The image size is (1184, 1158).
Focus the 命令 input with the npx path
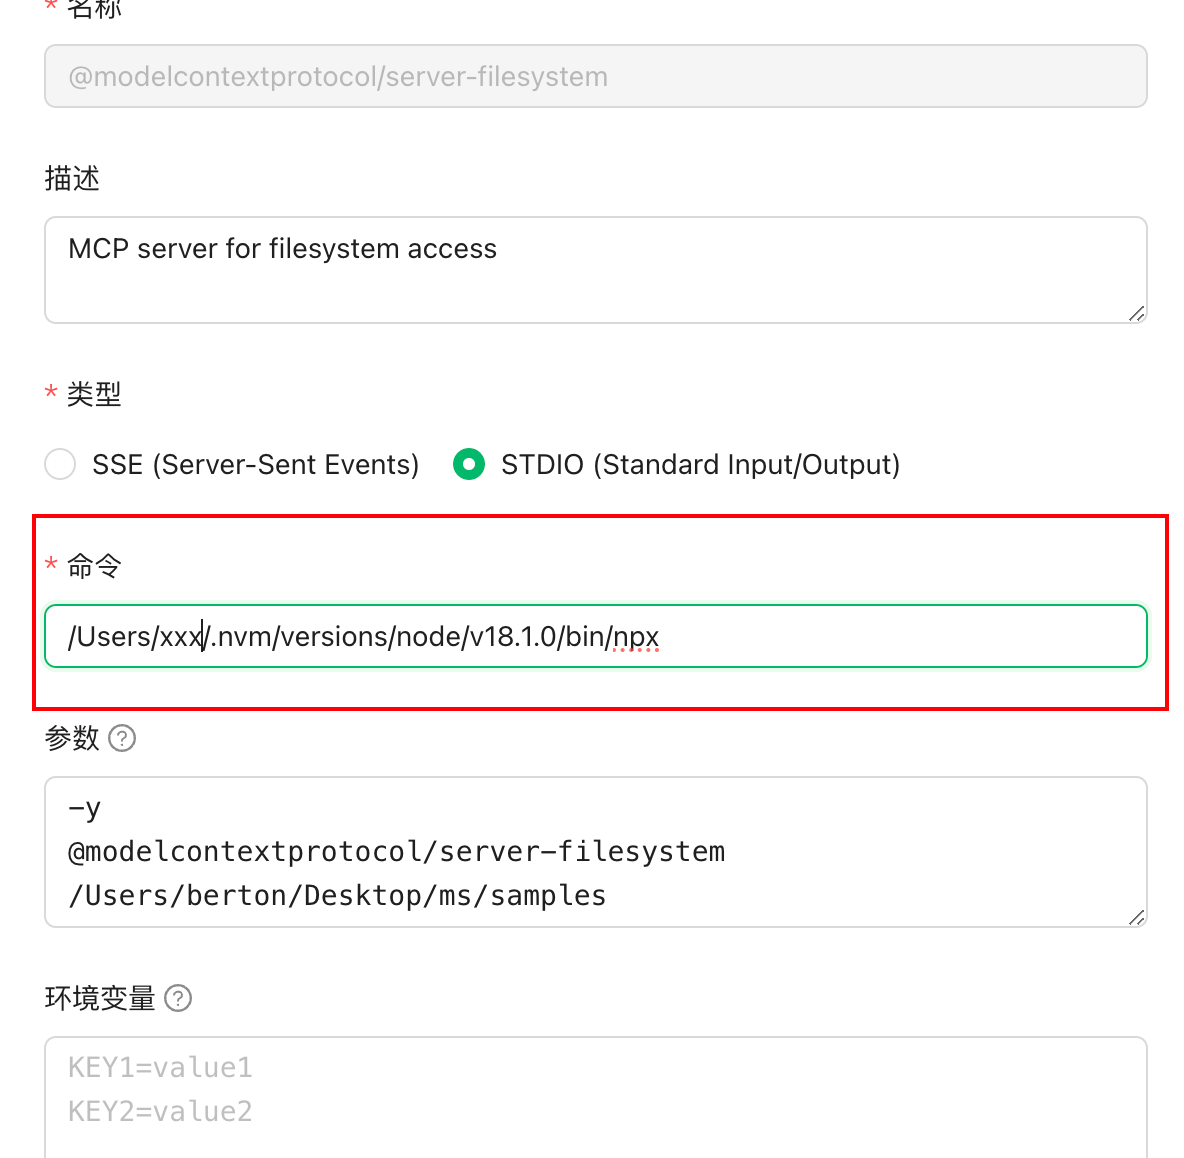[x=596, y=636]
